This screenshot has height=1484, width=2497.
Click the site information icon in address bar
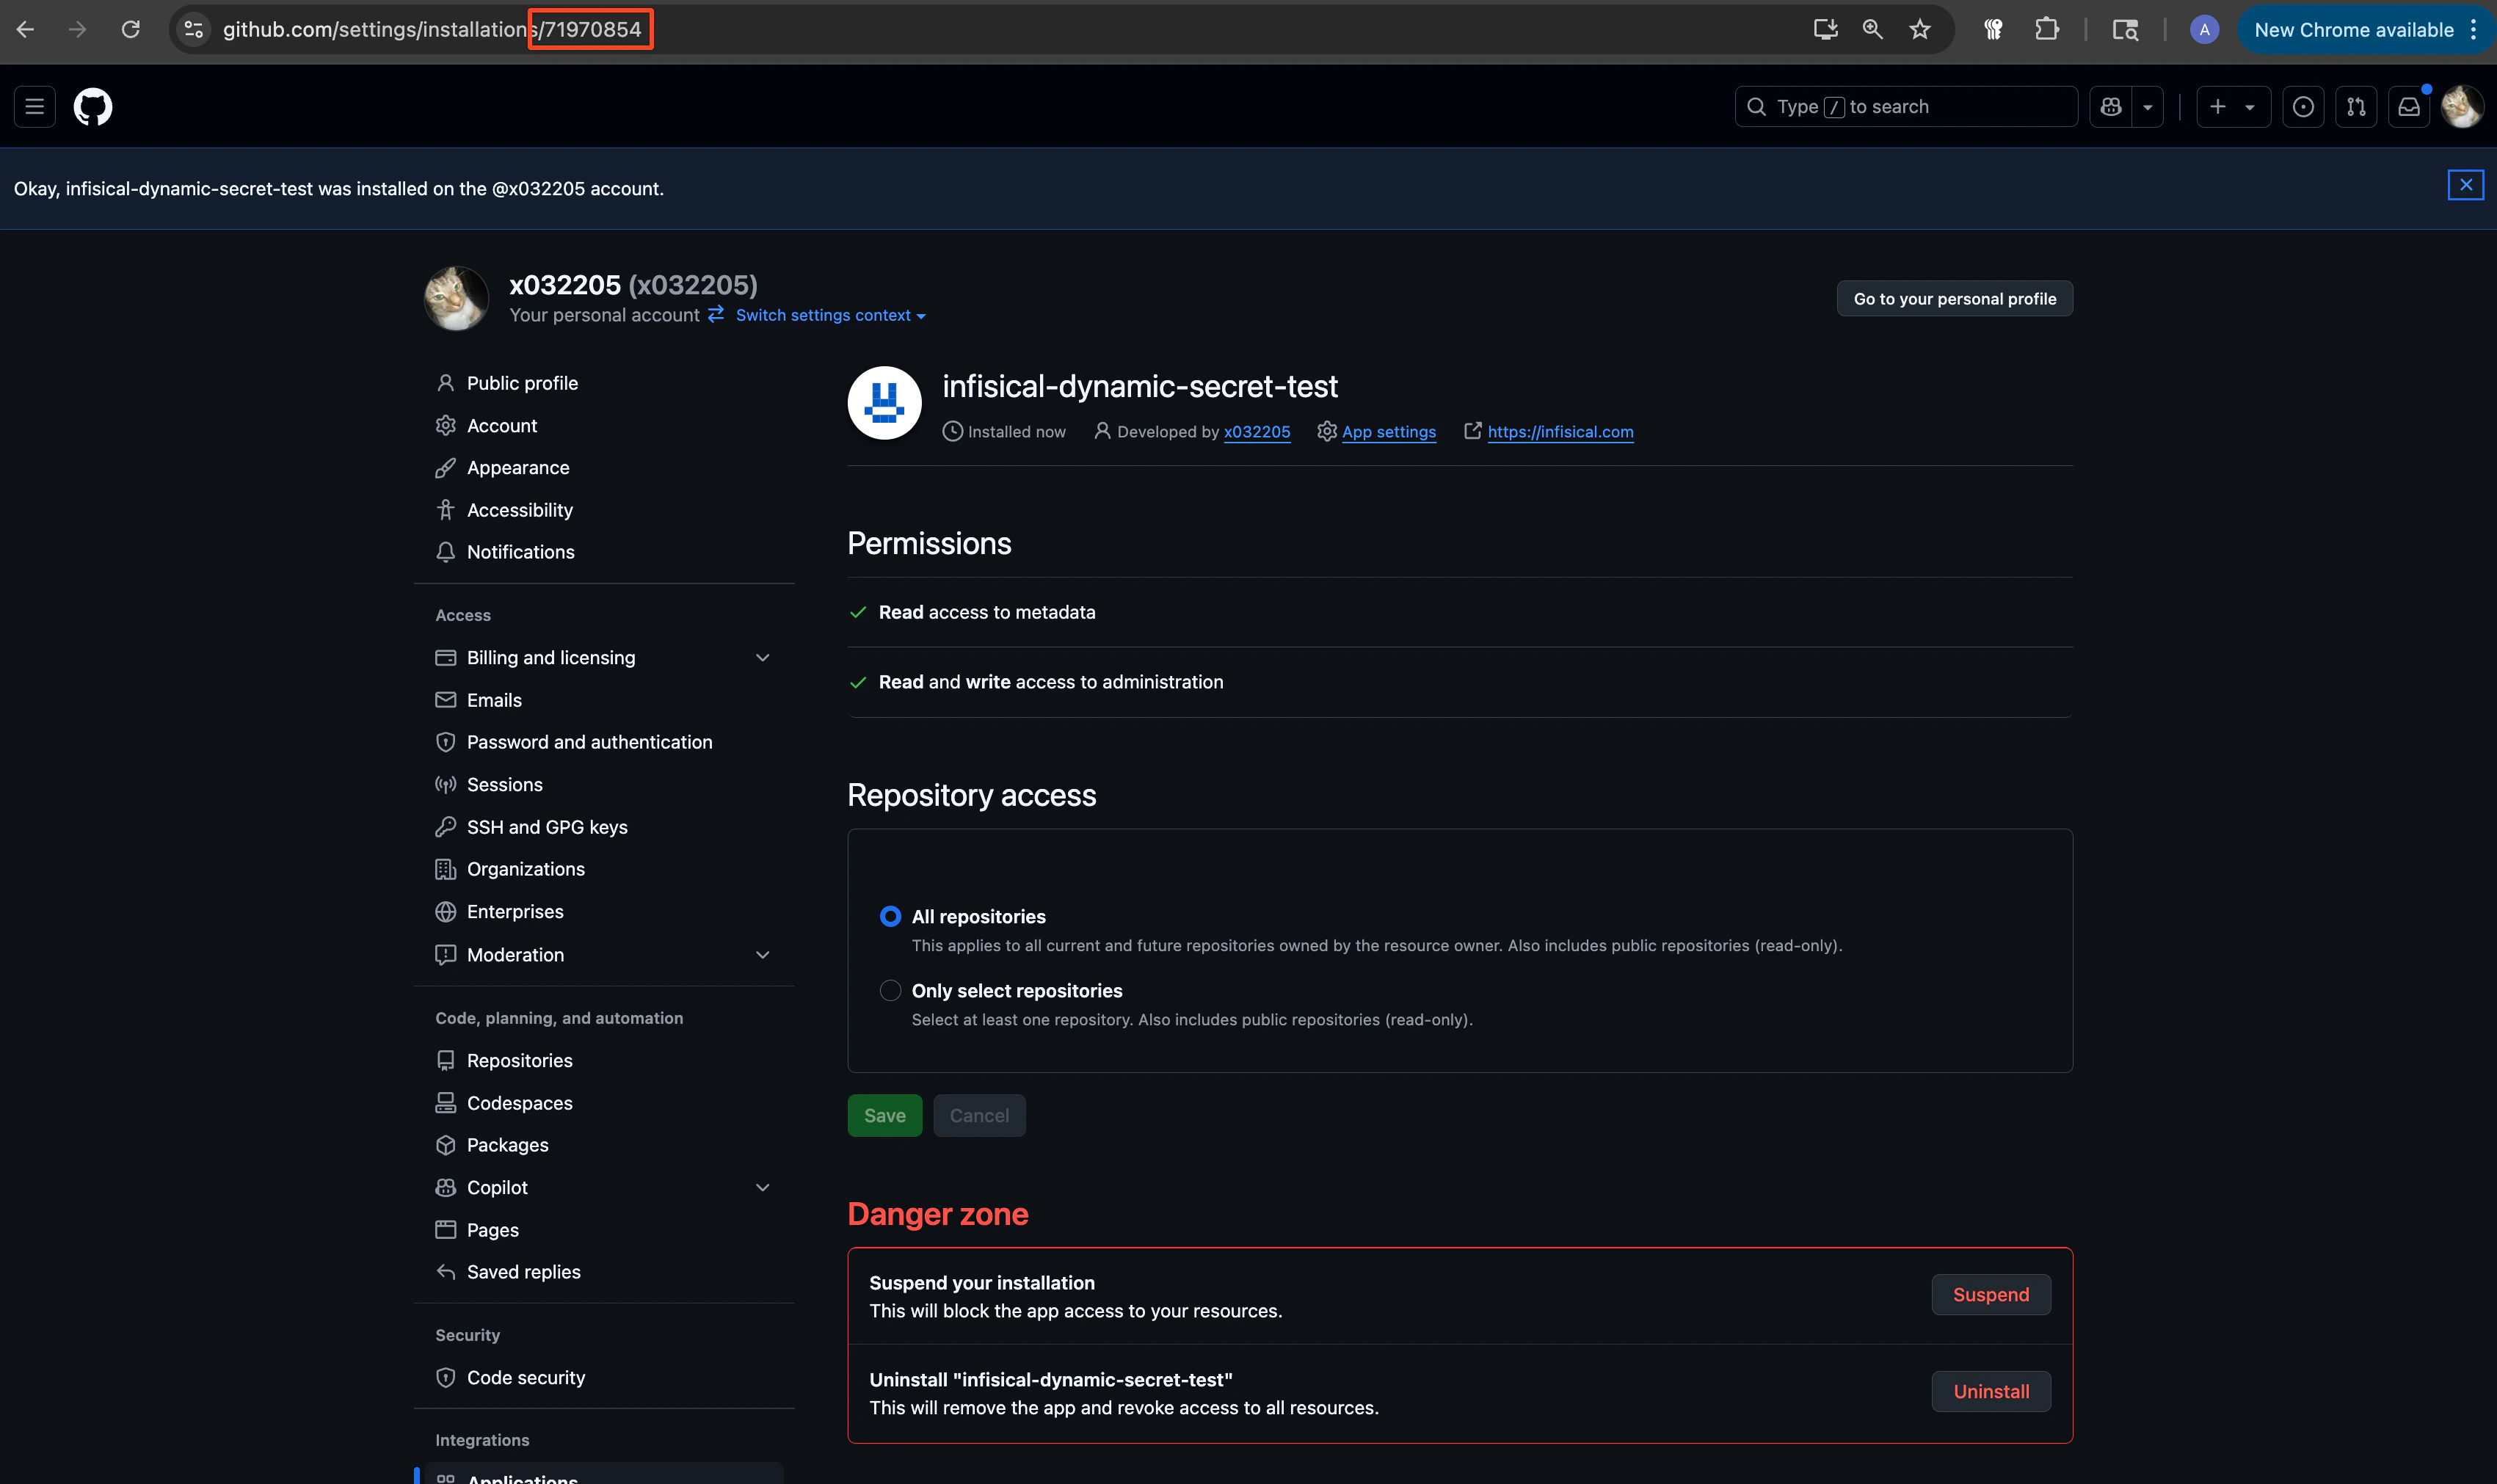point(194,30)
